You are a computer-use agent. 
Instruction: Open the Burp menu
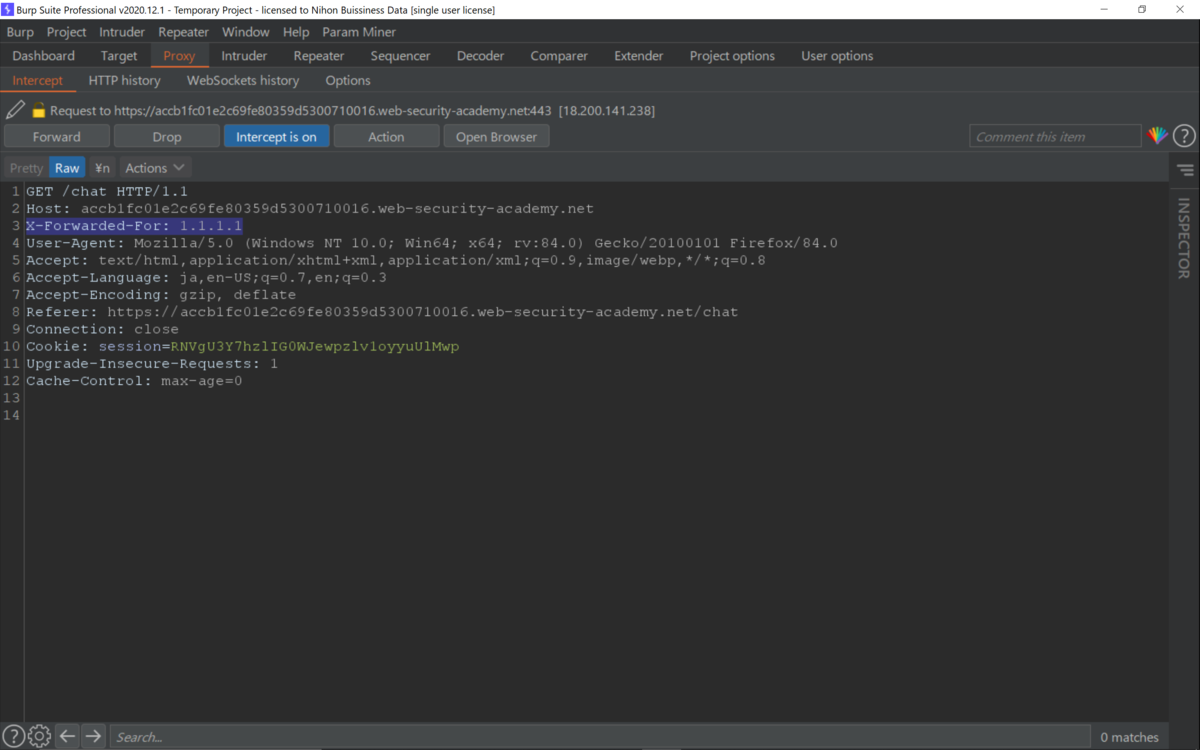[x=20, y=32]
